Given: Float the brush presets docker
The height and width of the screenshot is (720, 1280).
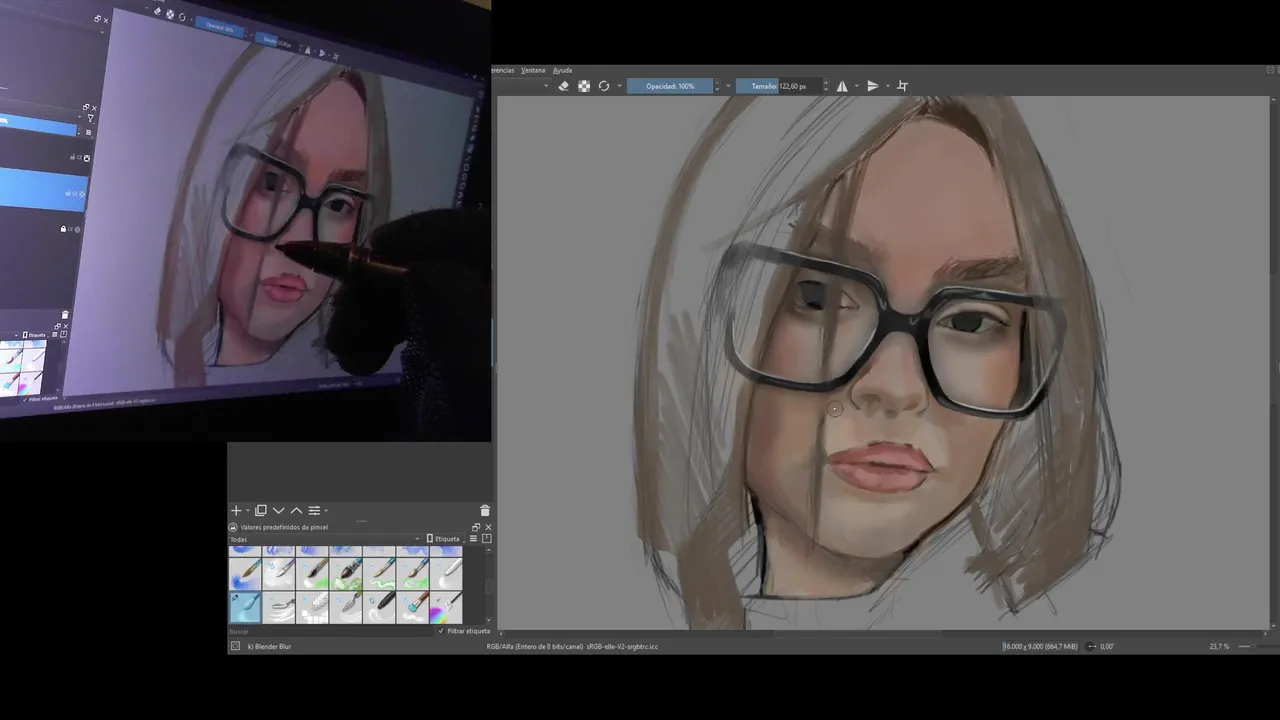Looking at the screenshot, I should (x=476, y=527).
